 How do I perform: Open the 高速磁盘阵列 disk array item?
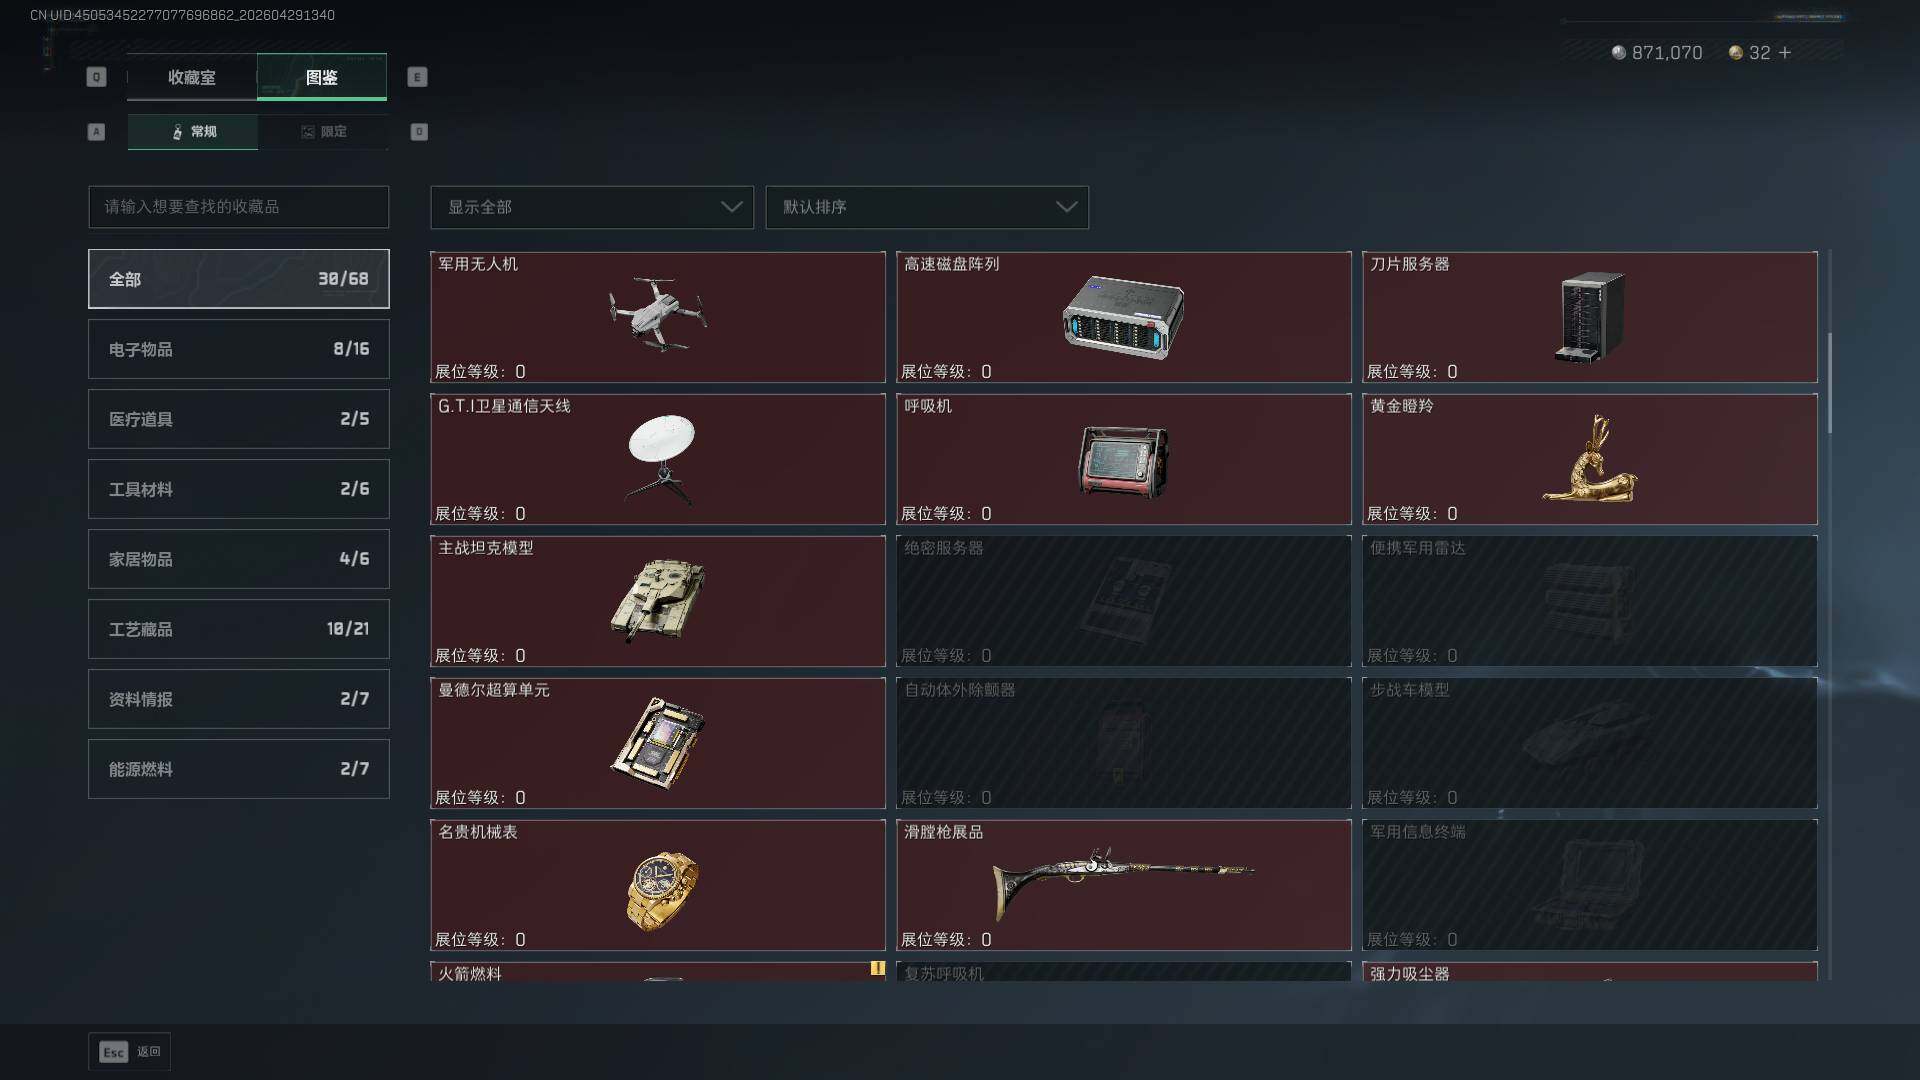tap(1124, 317)
